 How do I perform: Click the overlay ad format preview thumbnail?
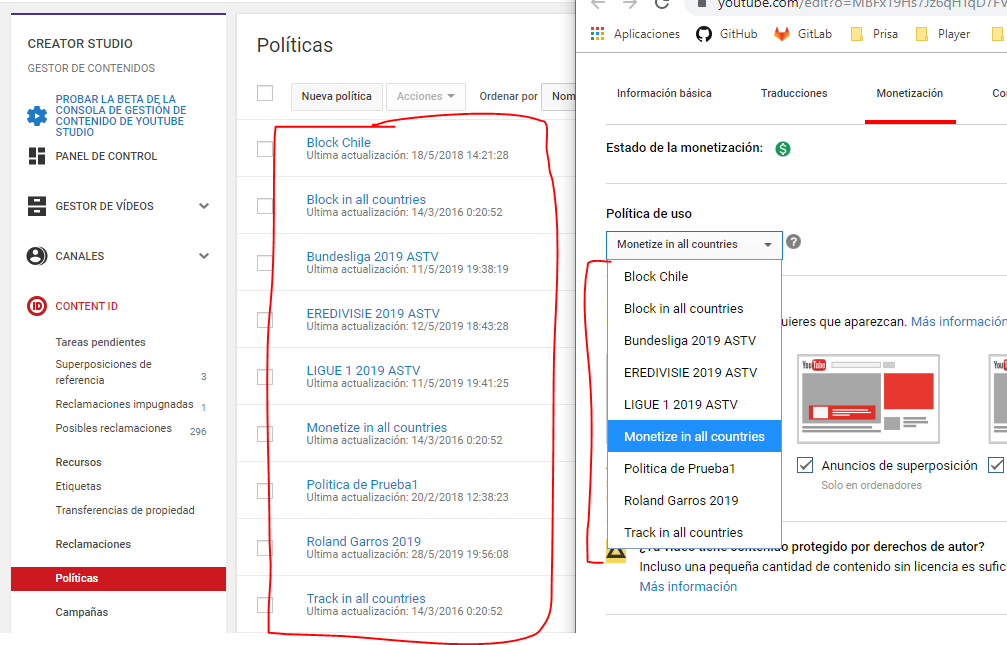(x=868, y=399)
